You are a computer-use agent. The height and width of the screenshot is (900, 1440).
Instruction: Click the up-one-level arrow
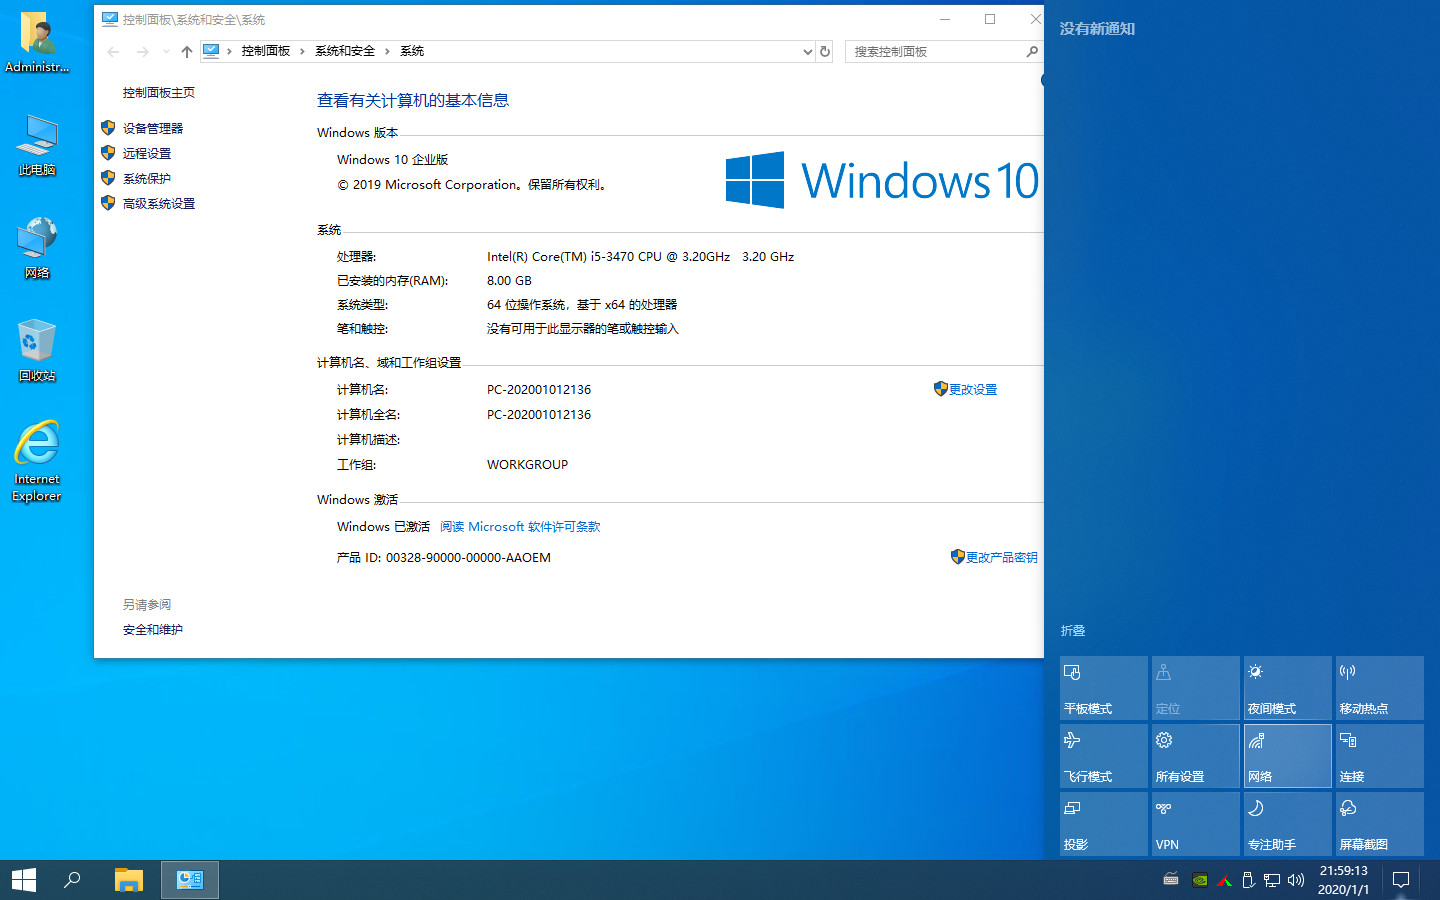(x=187, y=51)
